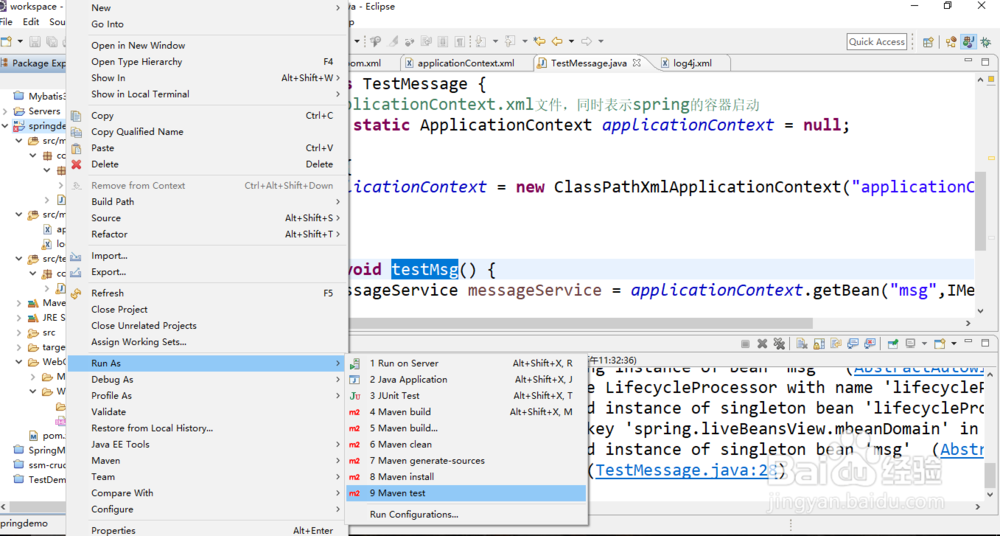1000x536 pixels.
Task: Maximize the Console view icon
Action: pos(985,343)
